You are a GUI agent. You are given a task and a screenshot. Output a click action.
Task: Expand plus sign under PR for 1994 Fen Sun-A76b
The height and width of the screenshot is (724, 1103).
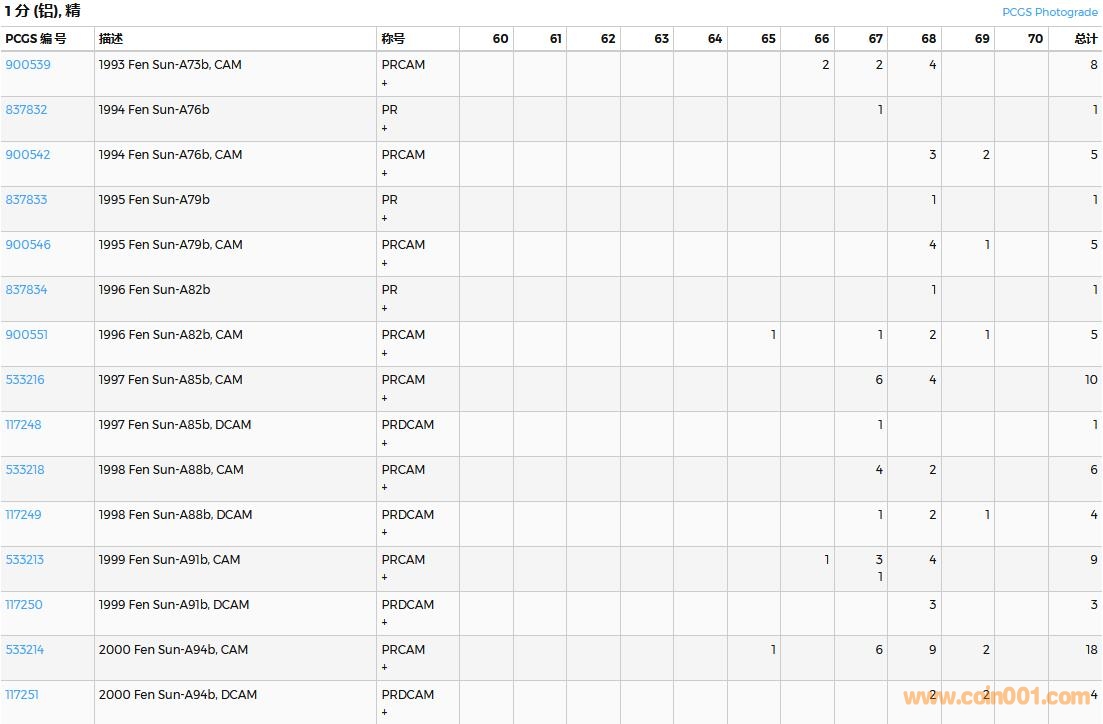pyautogui.click(x=385, y=128)
